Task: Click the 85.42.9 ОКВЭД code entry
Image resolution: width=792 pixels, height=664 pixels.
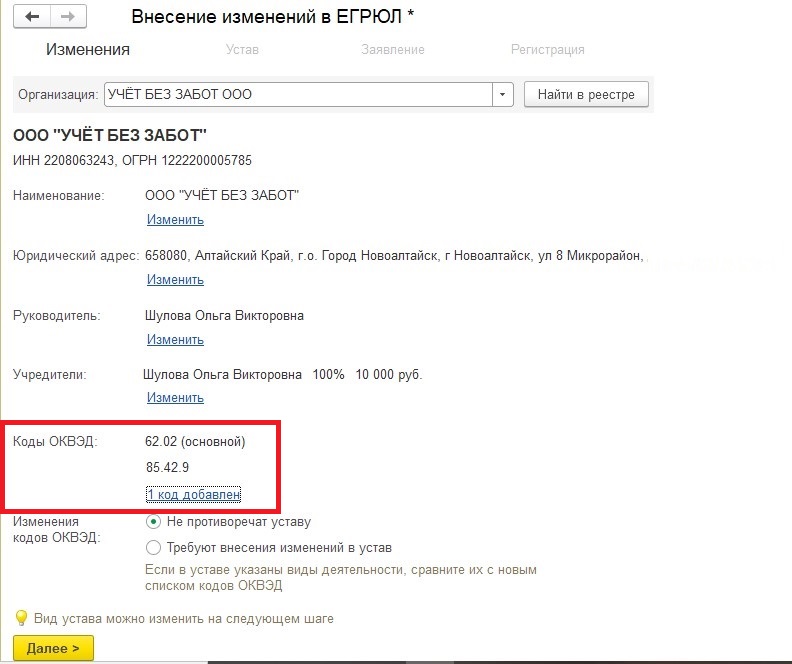Action: click(167, 467)
